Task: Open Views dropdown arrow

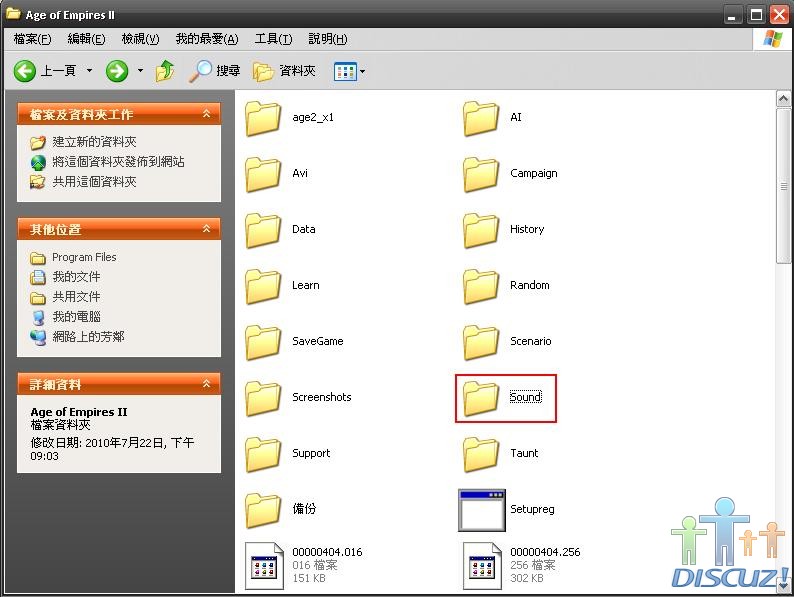Action: point(363,71)
